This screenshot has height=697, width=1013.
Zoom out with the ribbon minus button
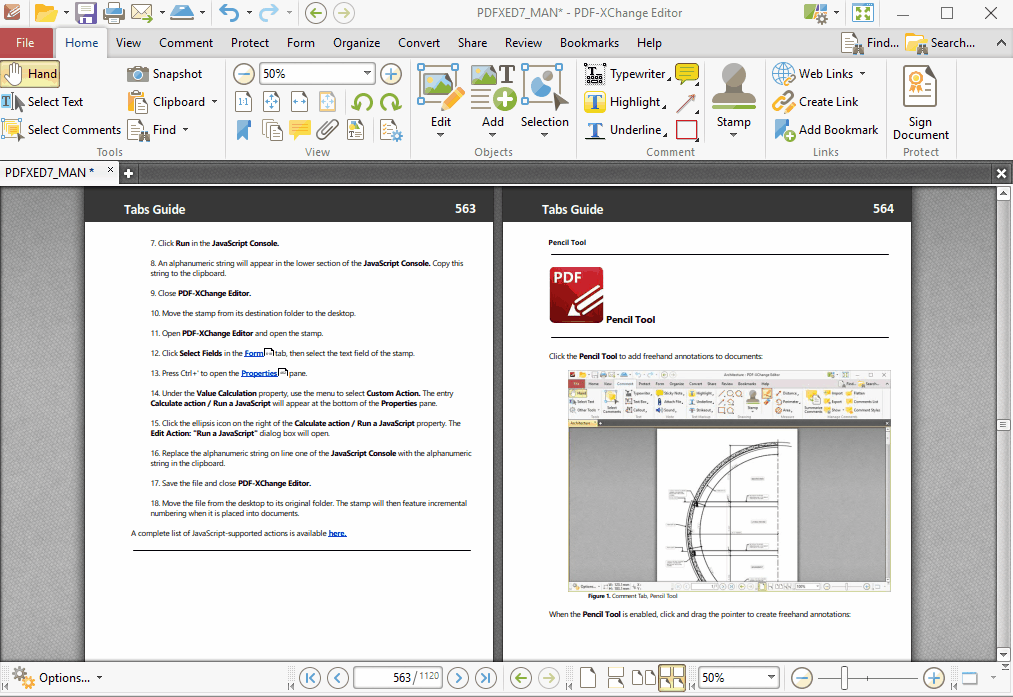tap(244, 74)
